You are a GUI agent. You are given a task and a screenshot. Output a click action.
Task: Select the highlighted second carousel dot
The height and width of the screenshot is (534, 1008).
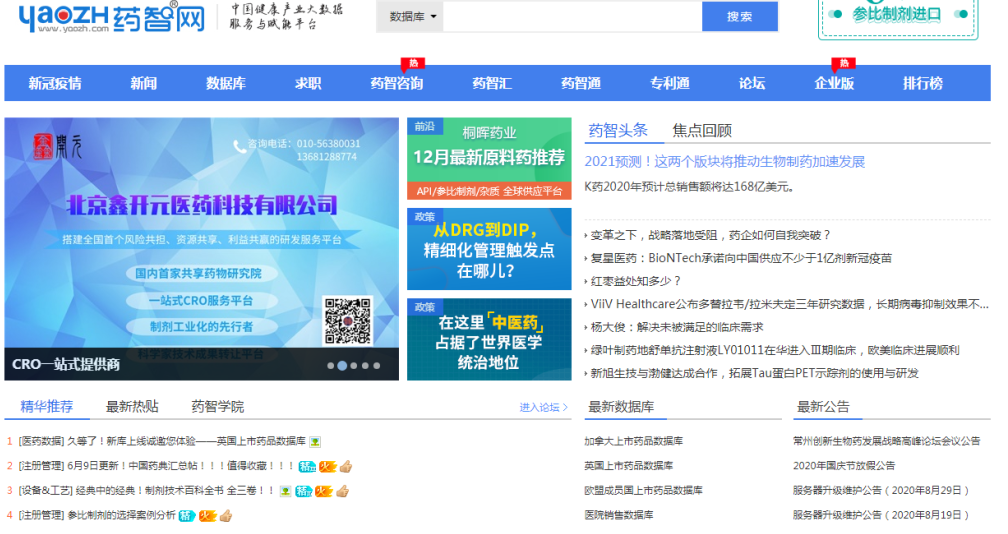point(342,366)
